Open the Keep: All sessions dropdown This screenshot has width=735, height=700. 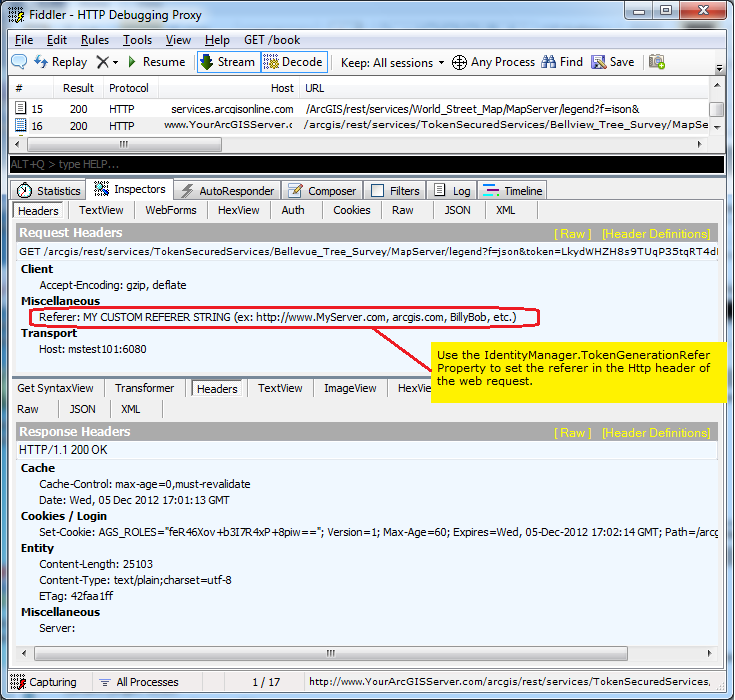click(x=392, y=62)
